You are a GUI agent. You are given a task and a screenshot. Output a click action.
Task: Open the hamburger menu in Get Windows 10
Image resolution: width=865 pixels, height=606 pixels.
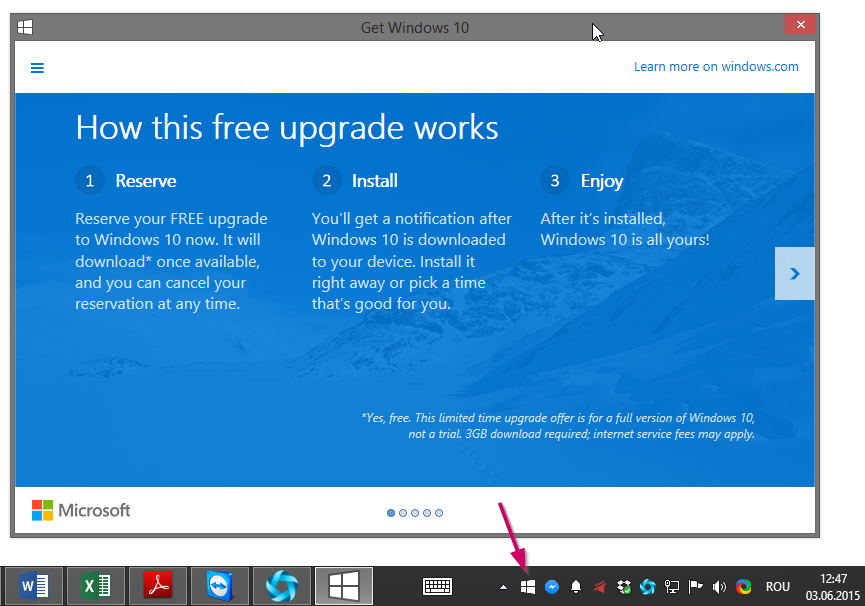37,68
